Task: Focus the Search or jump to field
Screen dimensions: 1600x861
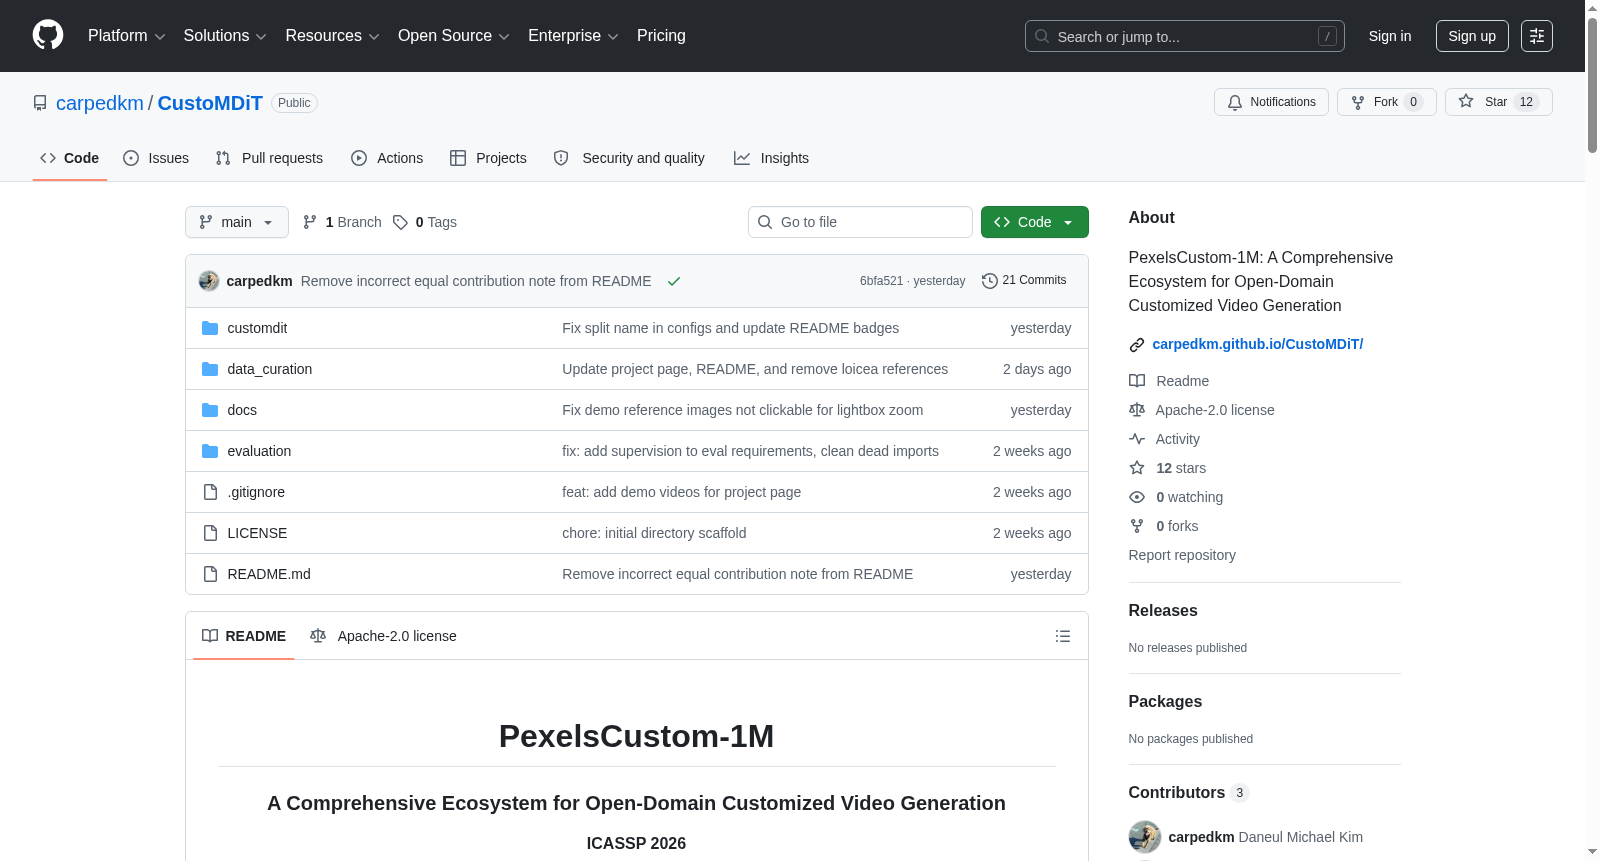Action: point(1185,36)
